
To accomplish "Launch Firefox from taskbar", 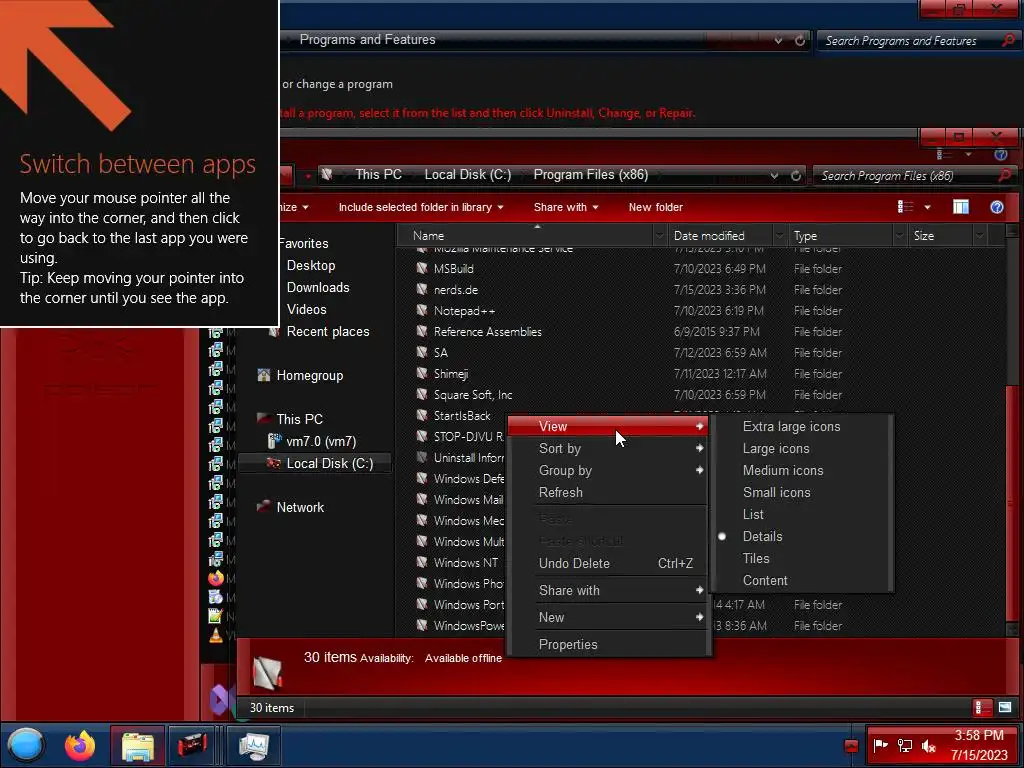I will point(80,745).
